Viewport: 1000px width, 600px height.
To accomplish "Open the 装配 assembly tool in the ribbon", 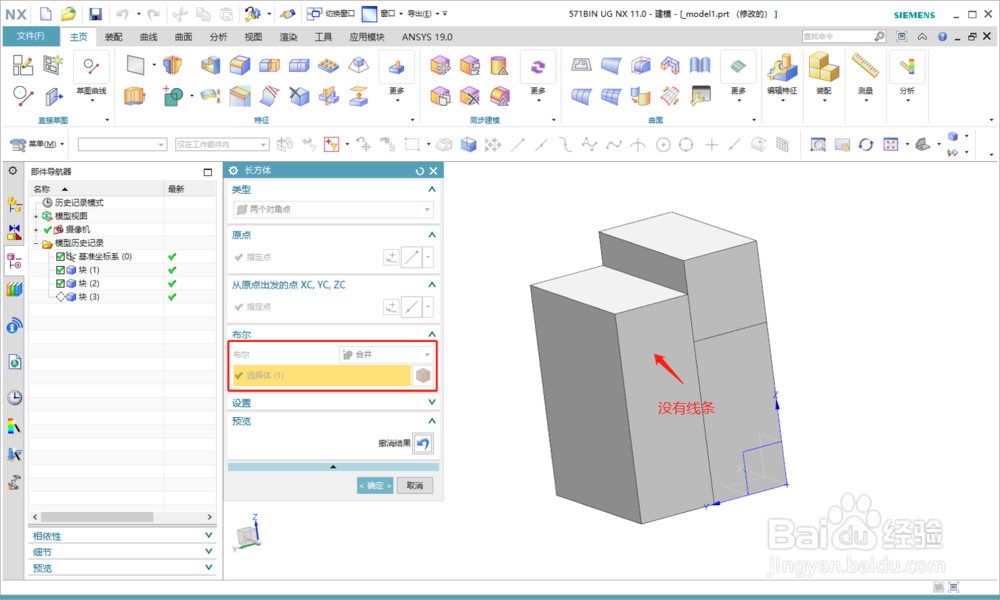I will tap(823, 77).
